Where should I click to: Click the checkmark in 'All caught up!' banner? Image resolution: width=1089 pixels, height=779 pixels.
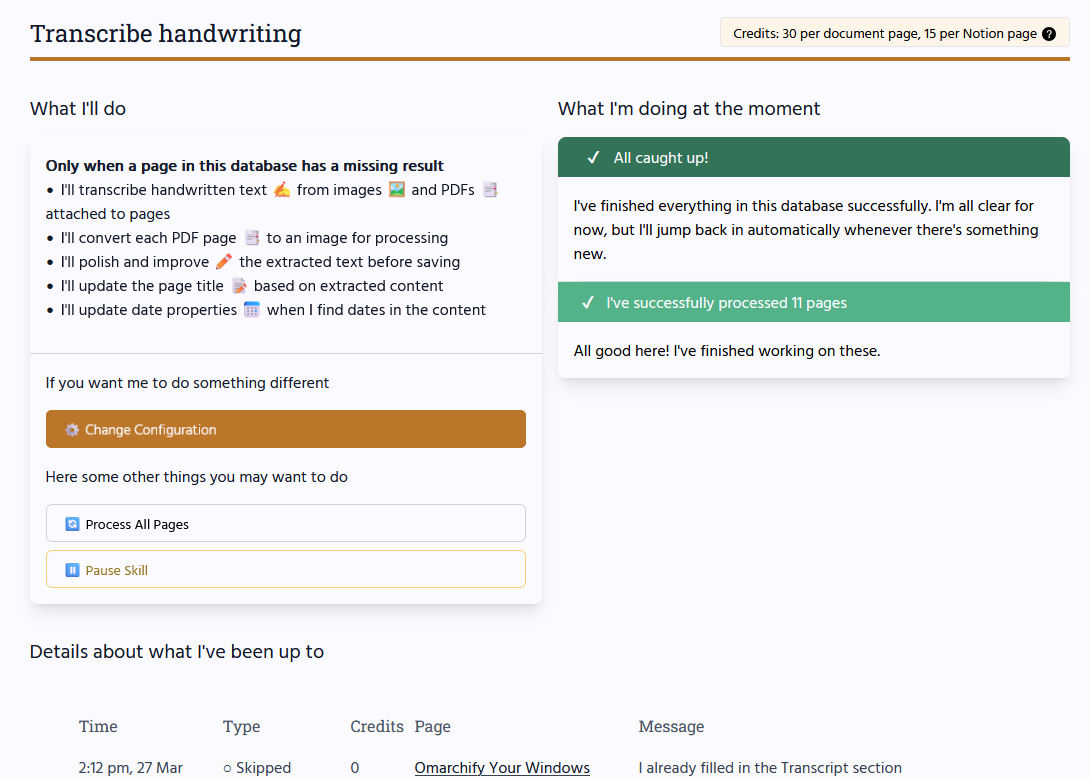[593, 158]
